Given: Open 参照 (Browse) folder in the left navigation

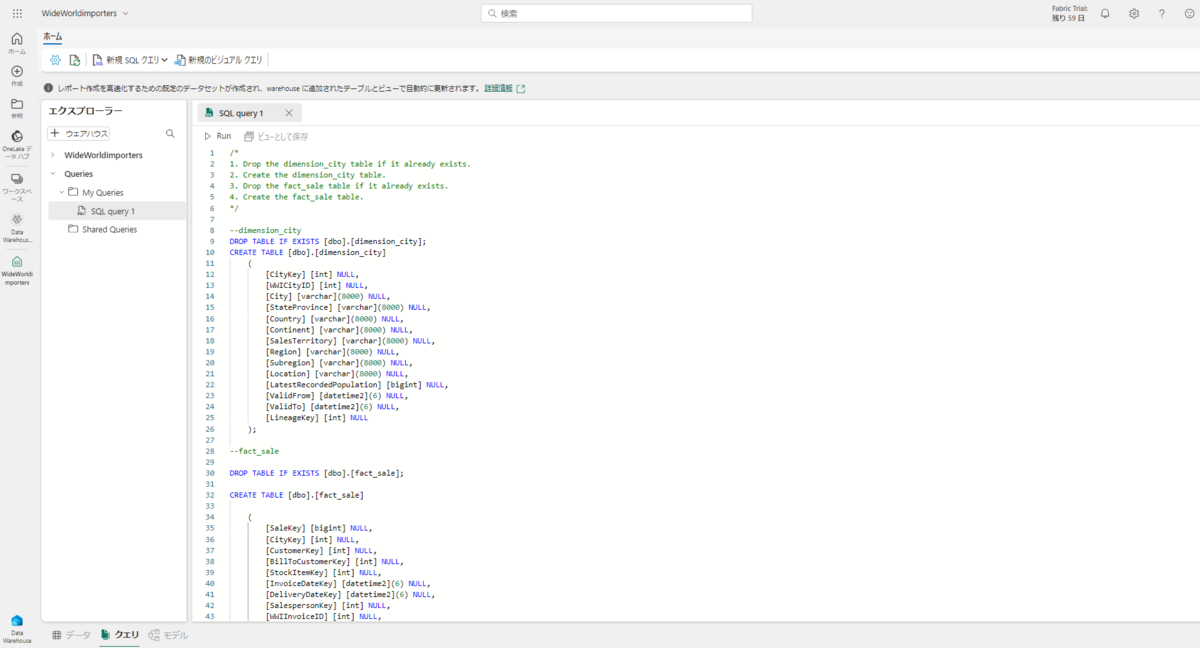Looking at the screenshot, I should [17, 107].
